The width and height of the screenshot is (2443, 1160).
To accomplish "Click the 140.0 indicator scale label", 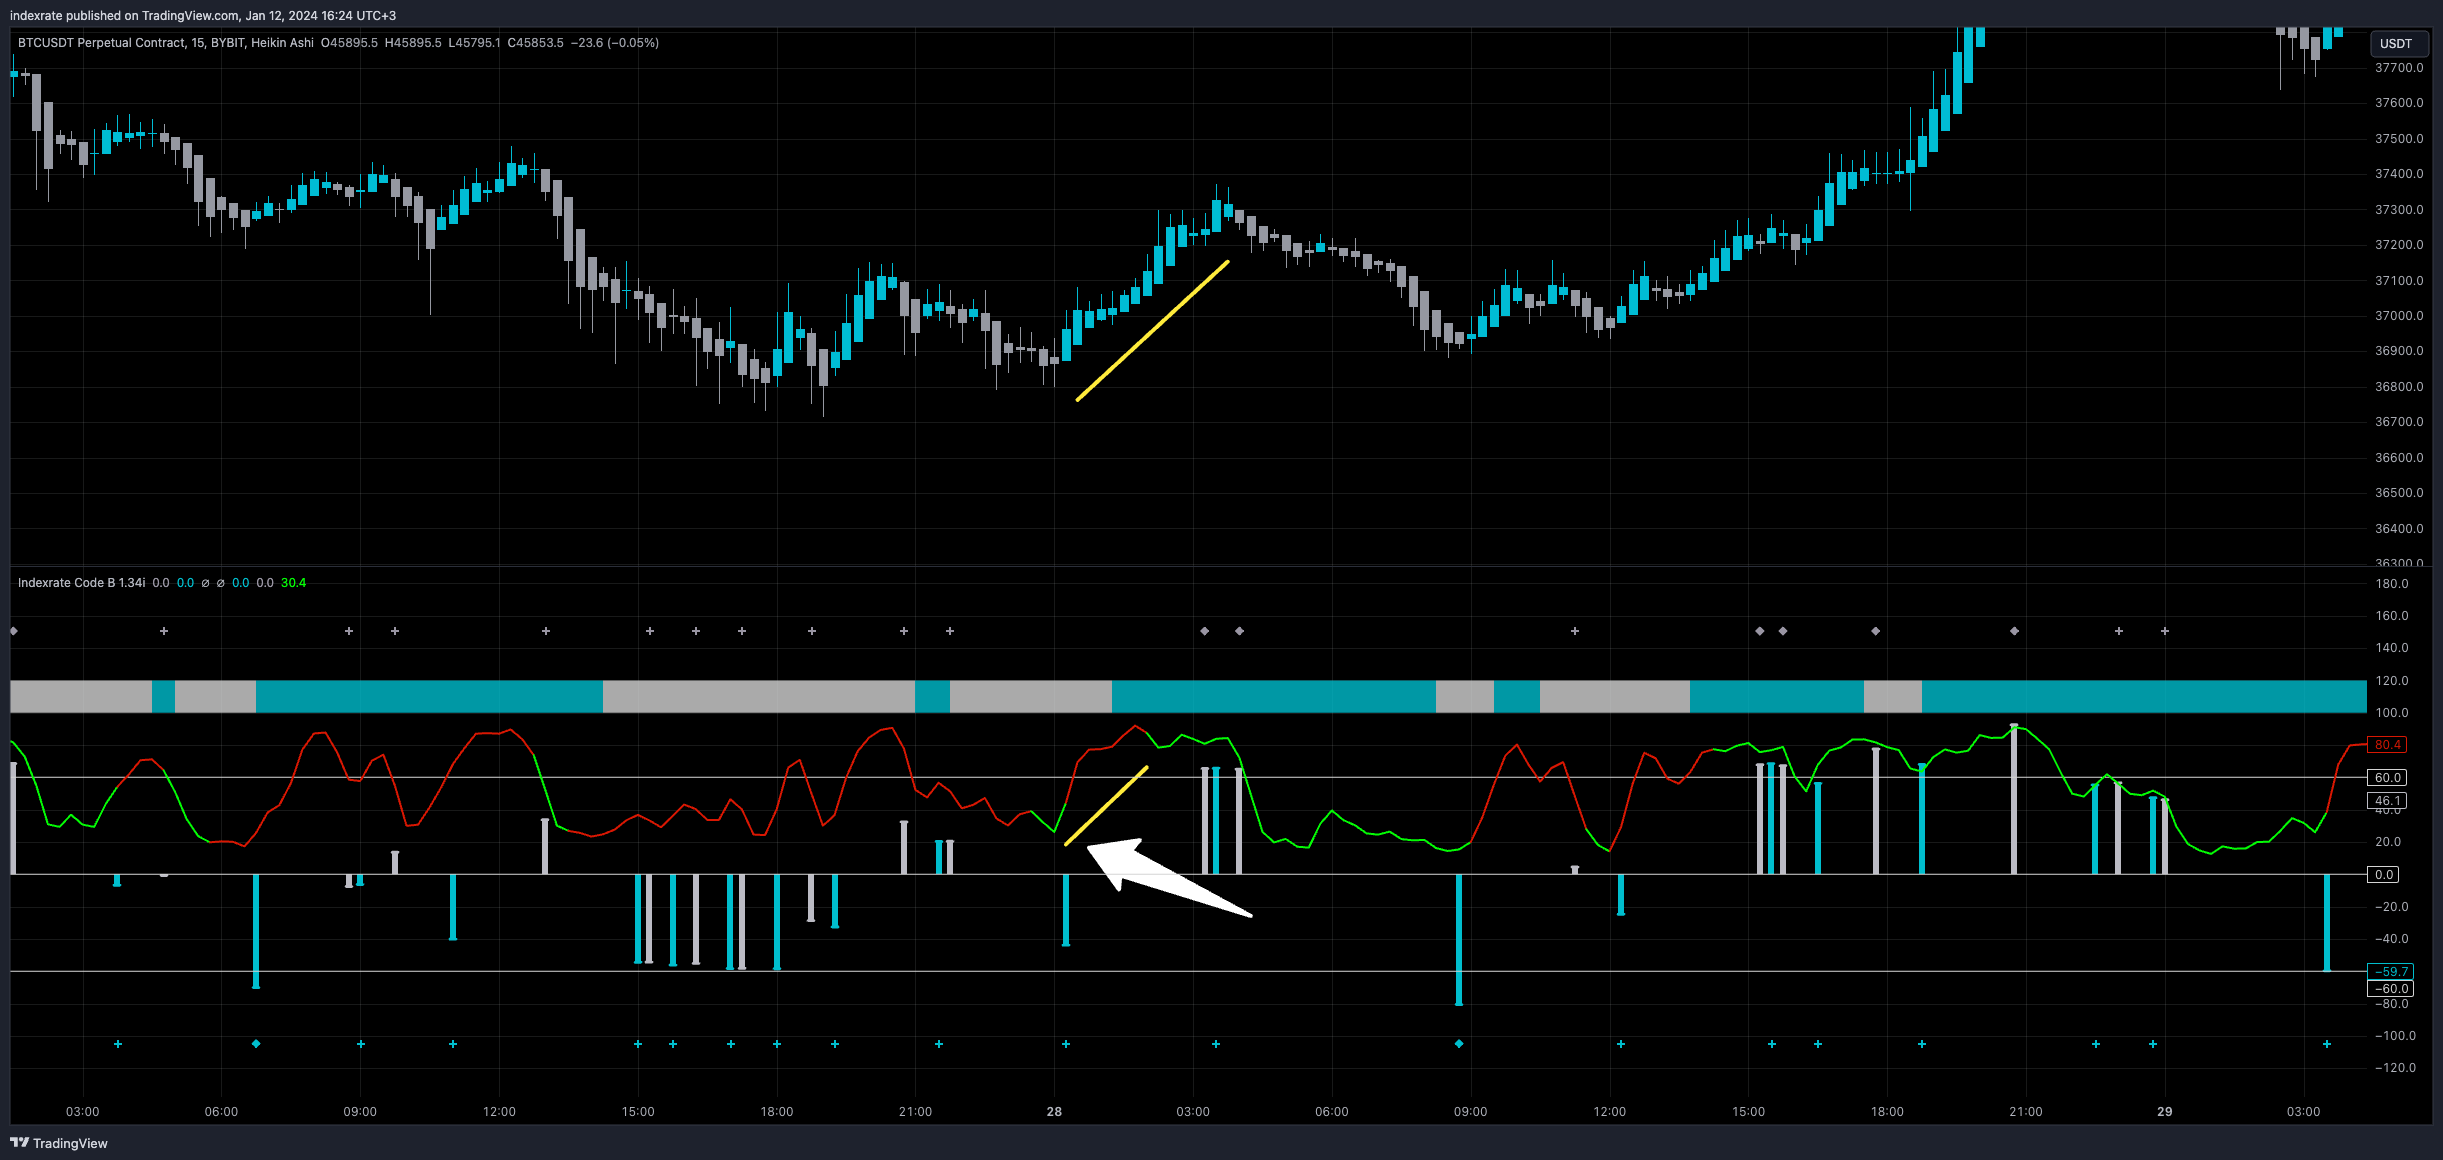I will pos(2392,648).
